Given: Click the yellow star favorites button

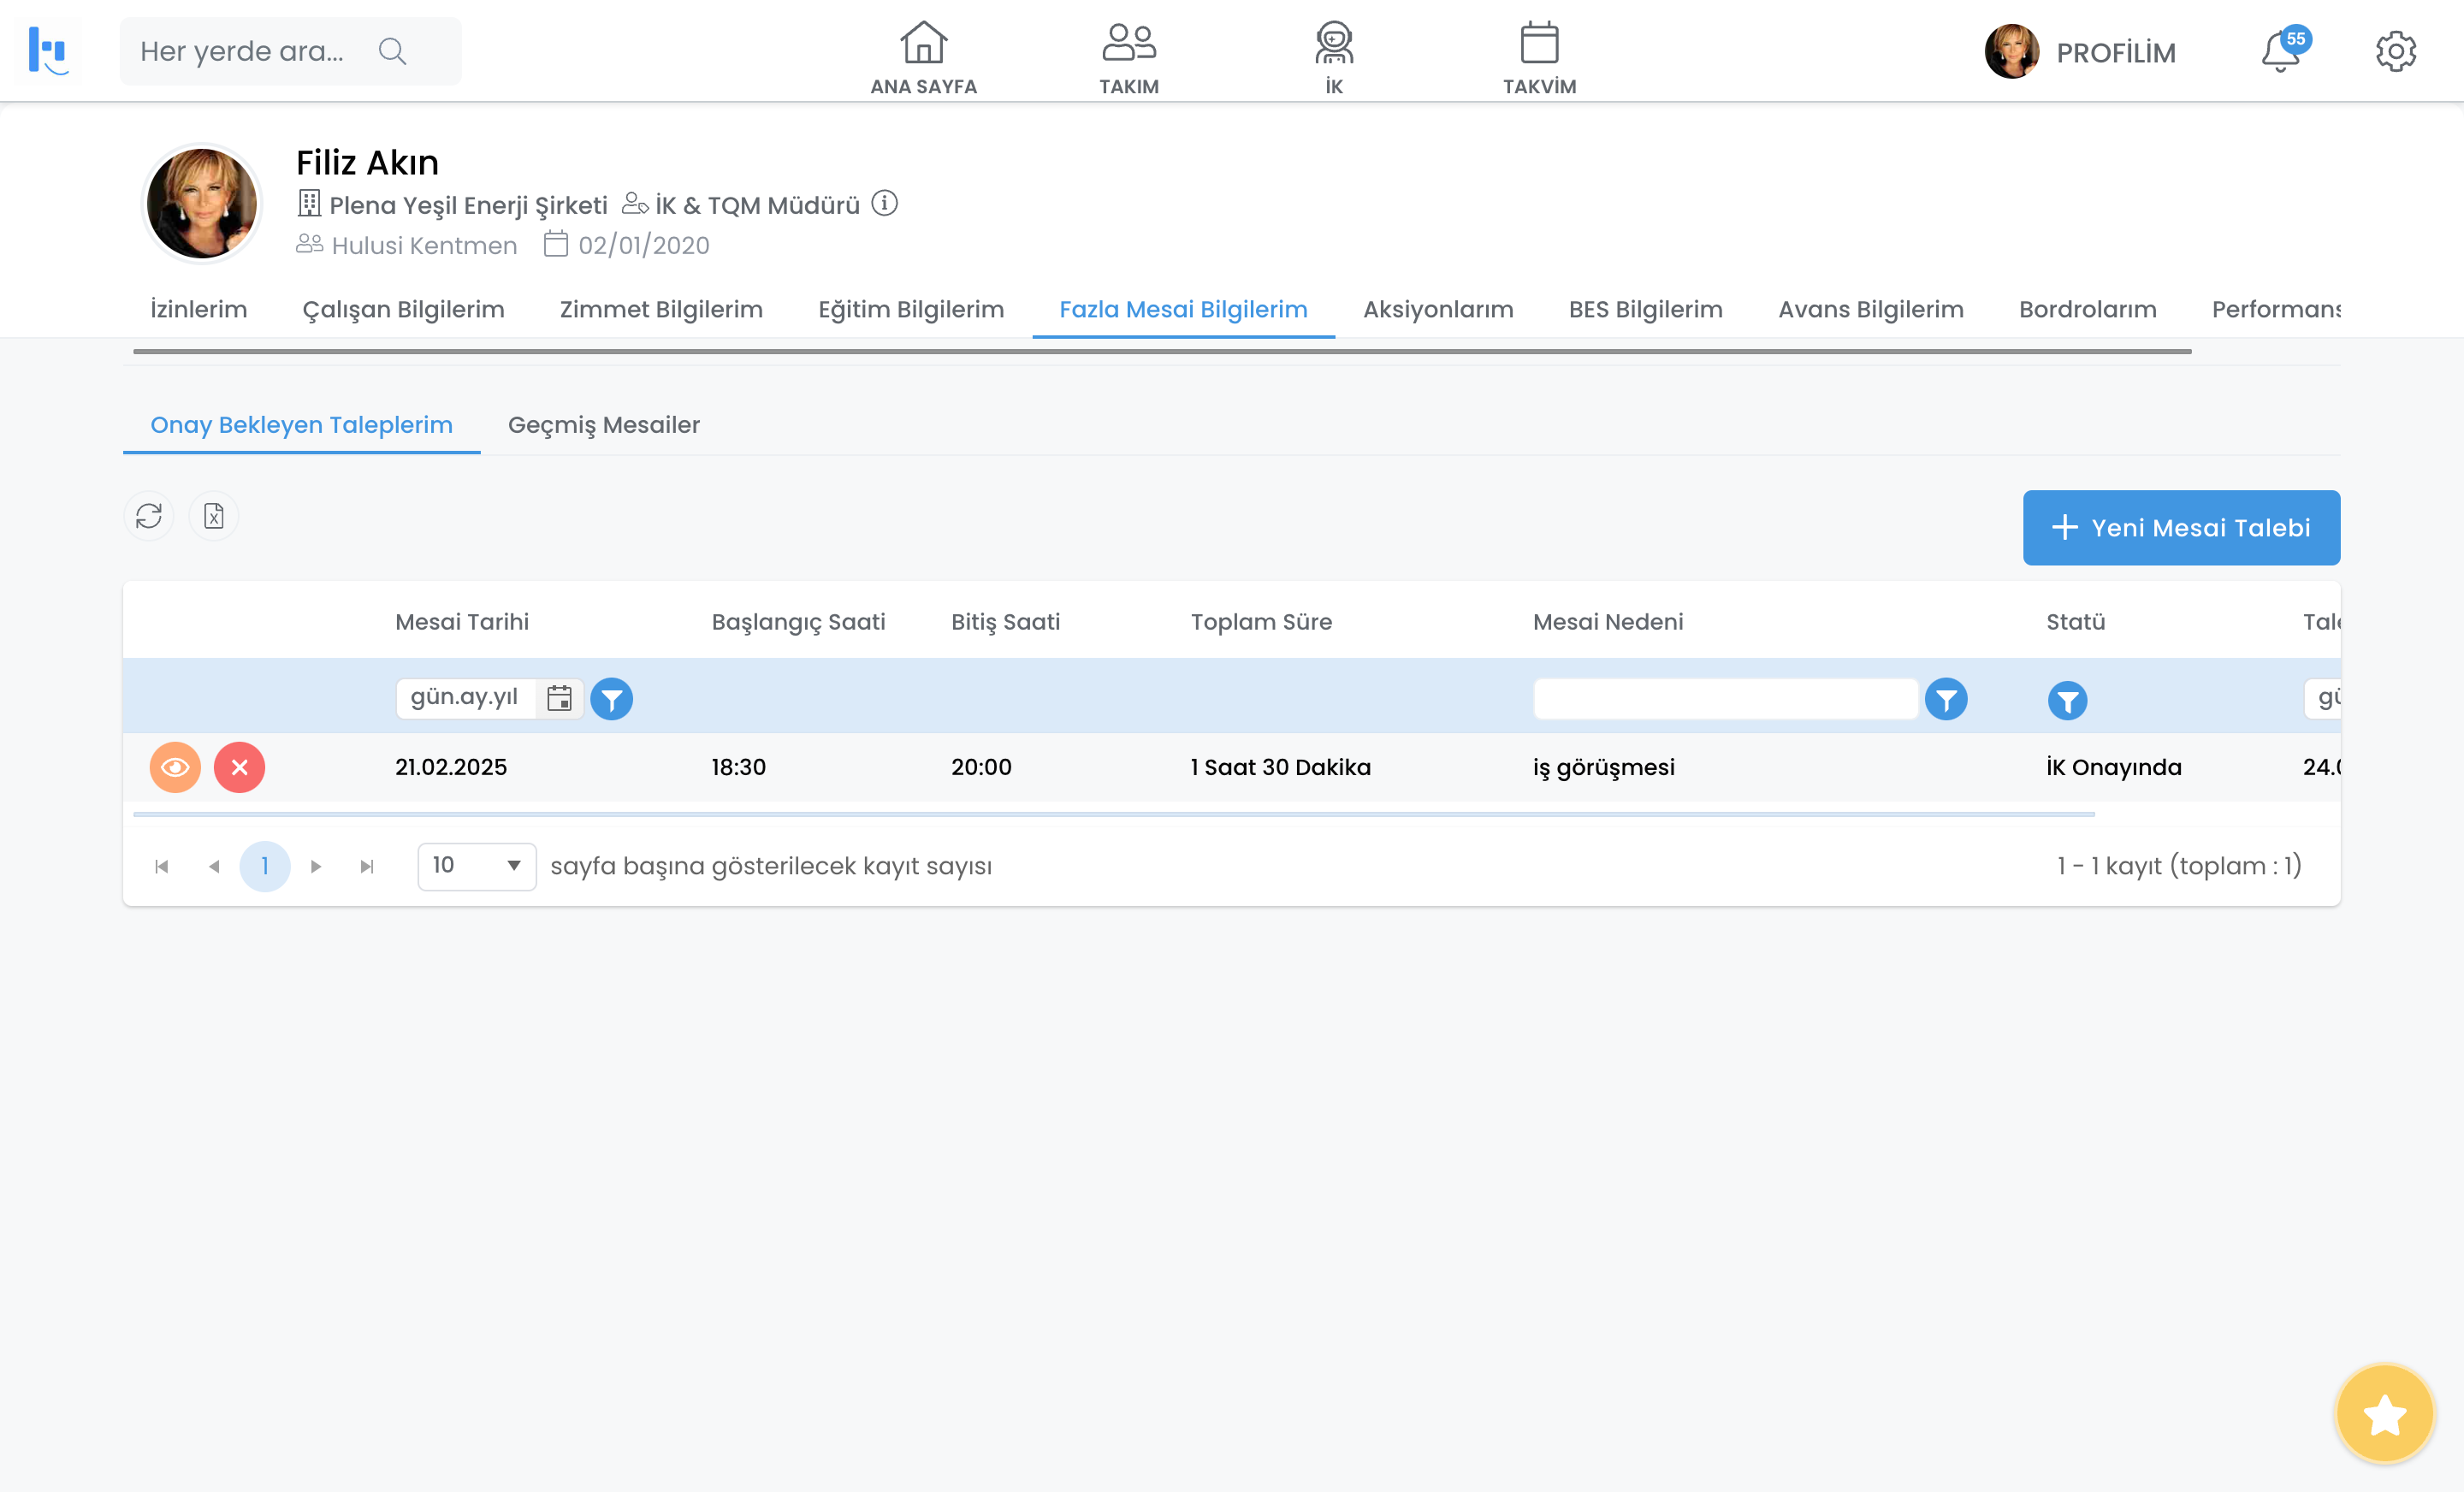Looking at the screenshot, I should (2384, 1414).
